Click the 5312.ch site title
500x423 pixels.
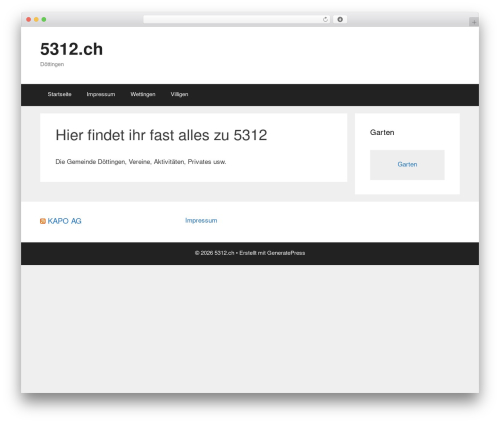click(71, 49)
